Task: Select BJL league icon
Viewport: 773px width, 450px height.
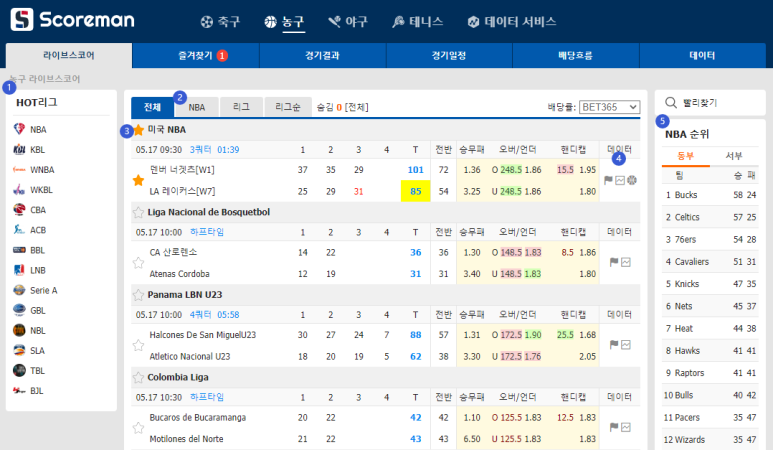Action: (x=19, y=390)
